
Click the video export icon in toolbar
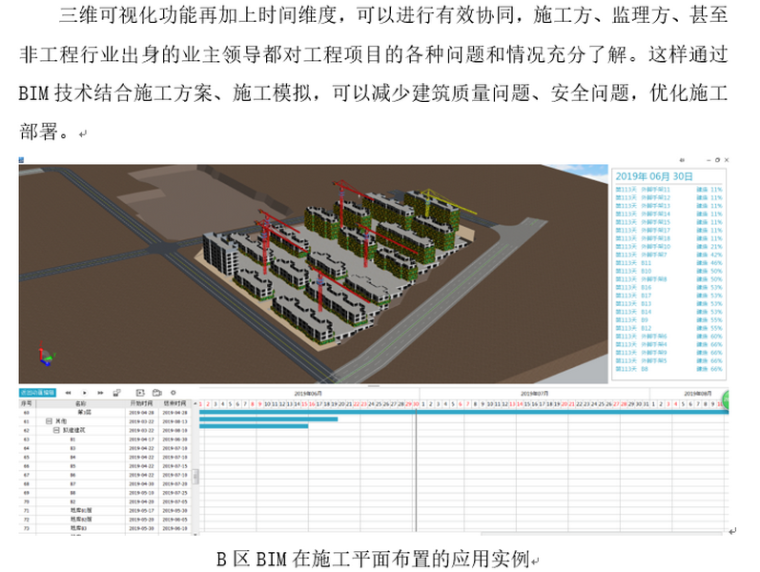point(140,393)
